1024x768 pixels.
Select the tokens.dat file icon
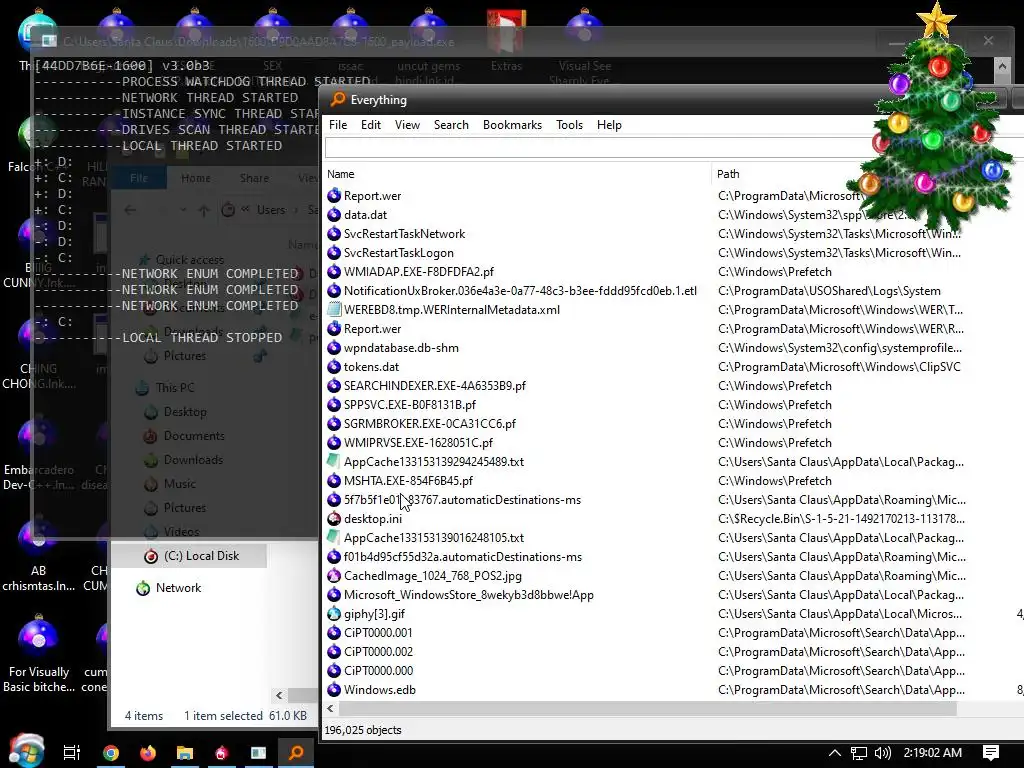[x=334, y=367]
